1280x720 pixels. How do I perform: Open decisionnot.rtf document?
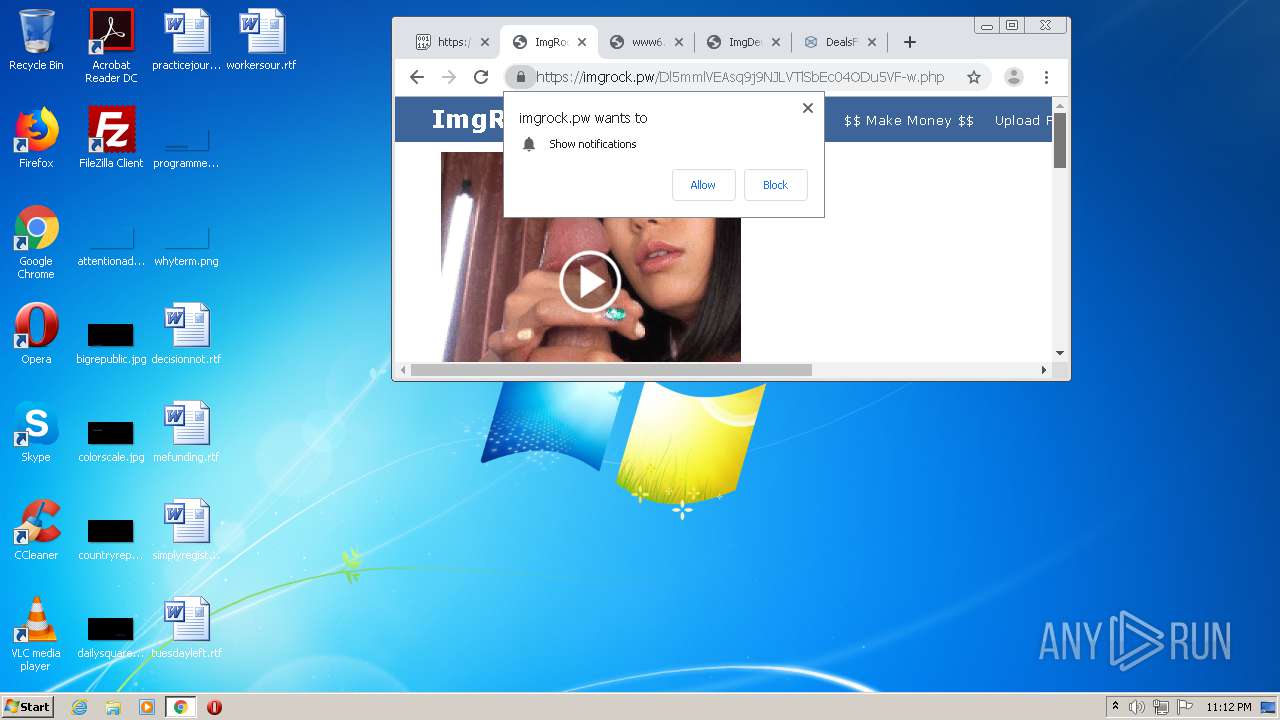tap(186, 334)
